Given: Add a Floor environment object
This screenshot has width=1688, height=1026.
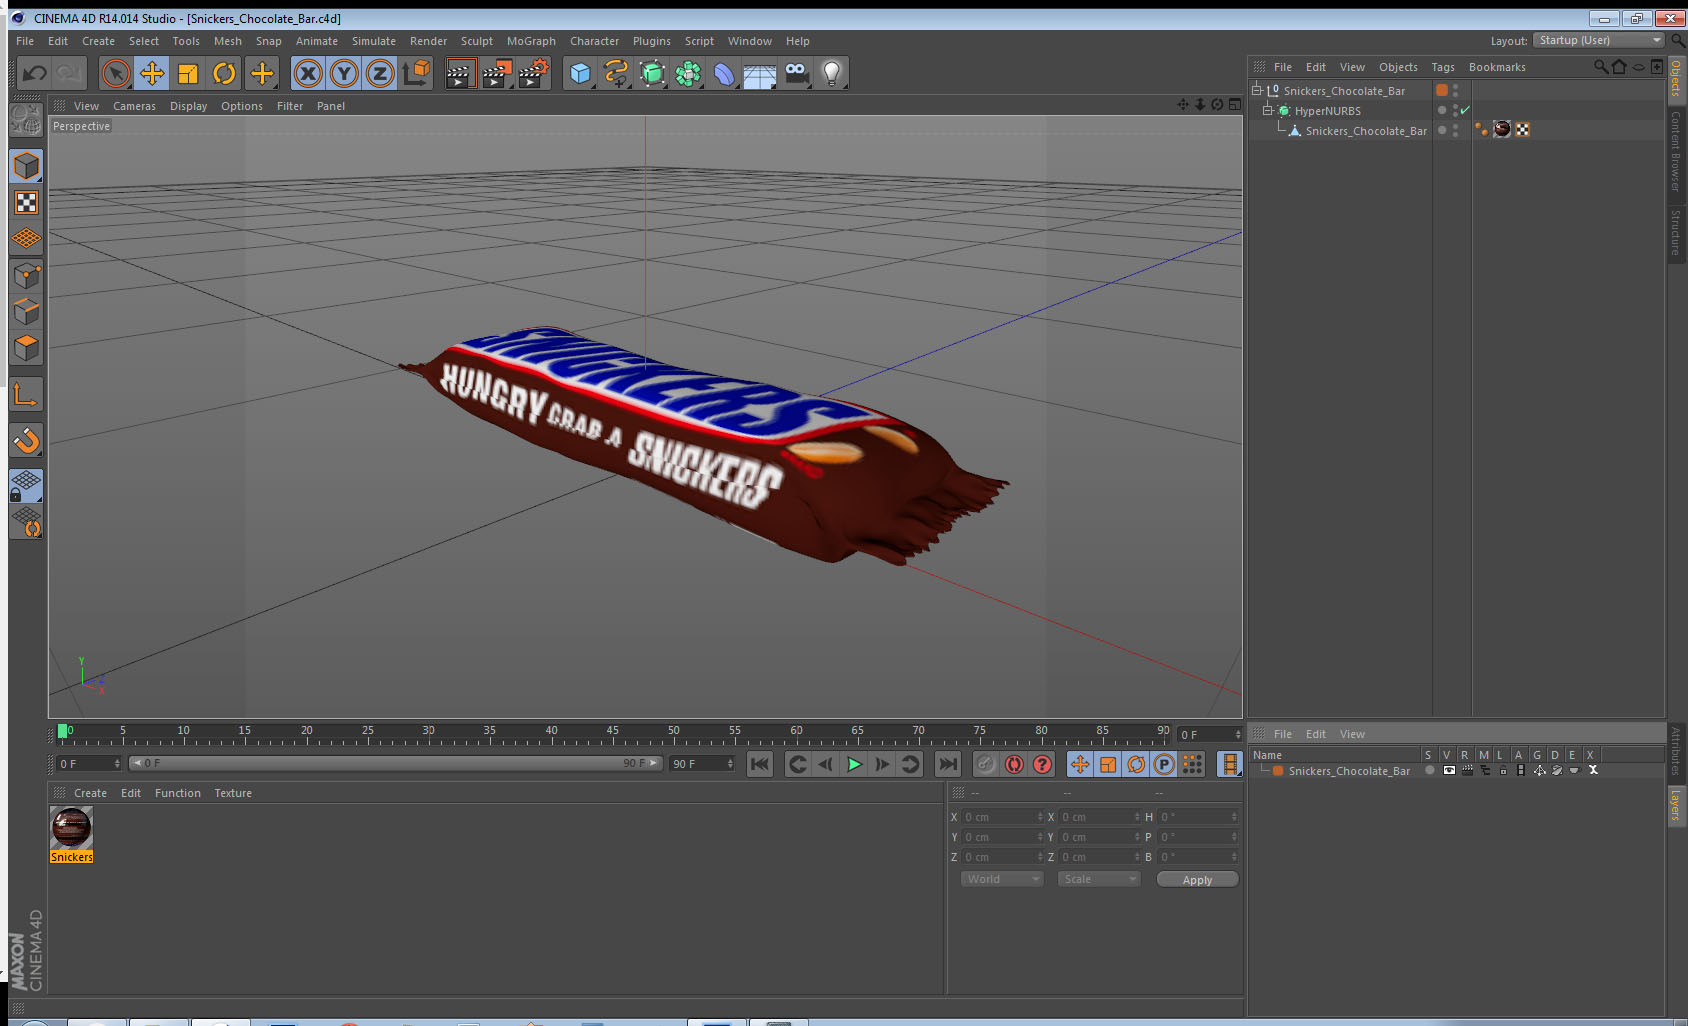Looking at the screenshot, I should tap(760, 73).
